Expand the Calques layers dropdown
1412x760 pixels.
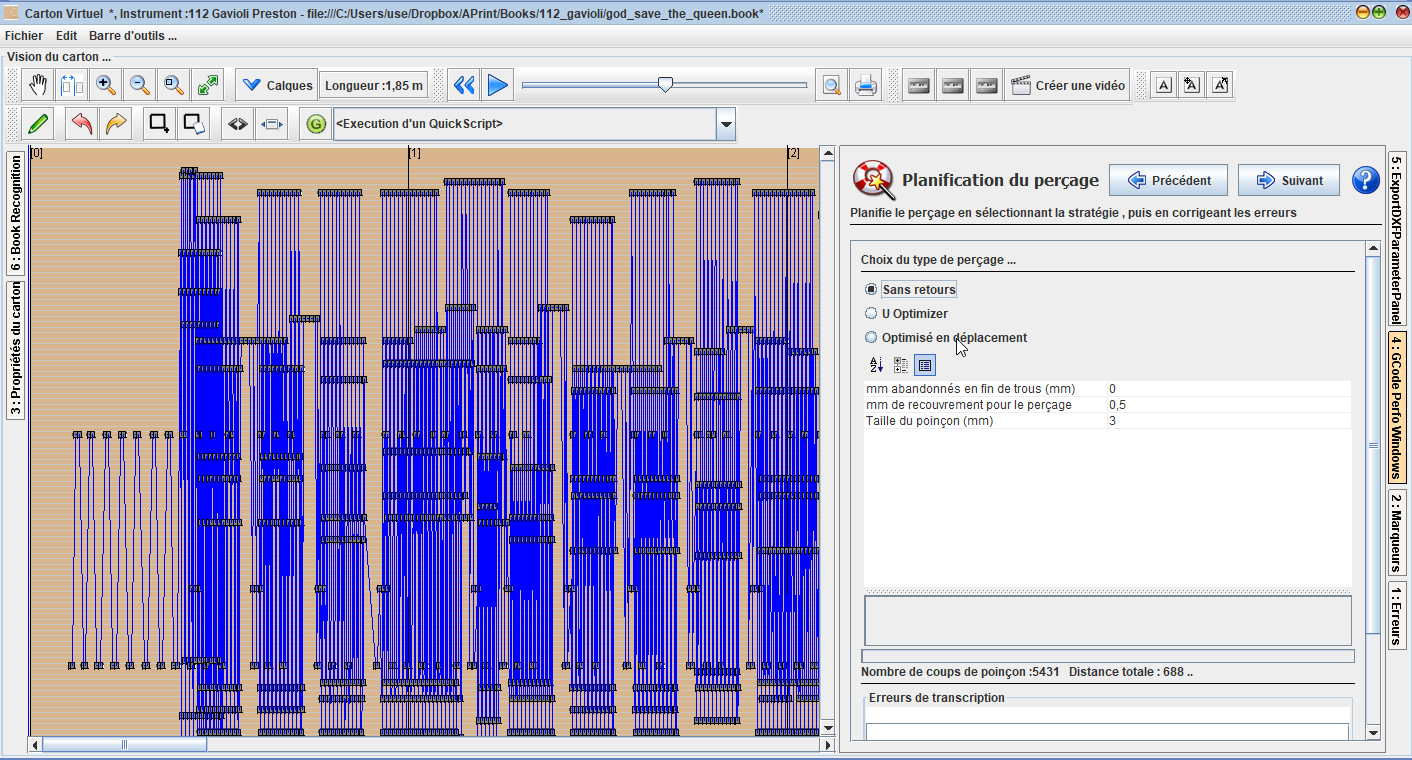pos(276,86)
